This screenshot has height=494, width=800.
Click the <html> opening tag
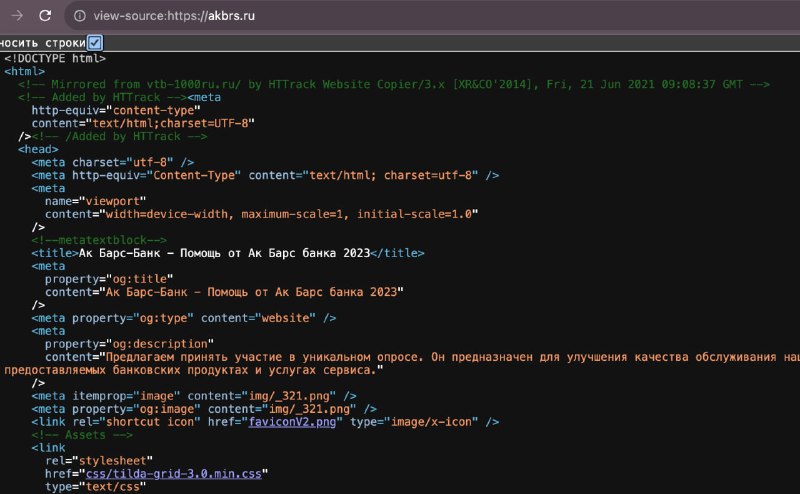(24, 71)
